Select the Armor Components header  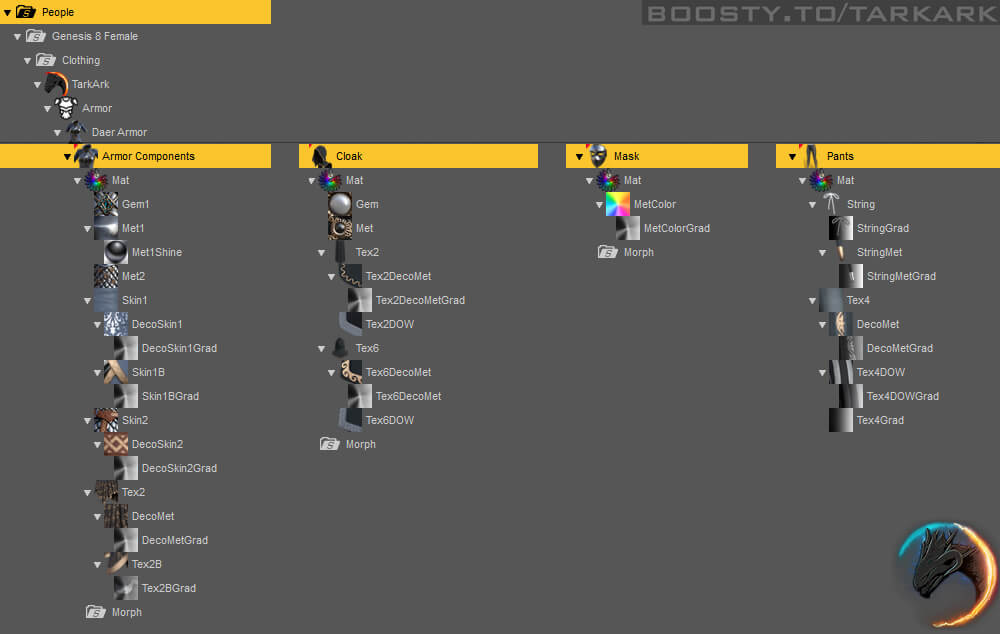[x=148, y=156]
